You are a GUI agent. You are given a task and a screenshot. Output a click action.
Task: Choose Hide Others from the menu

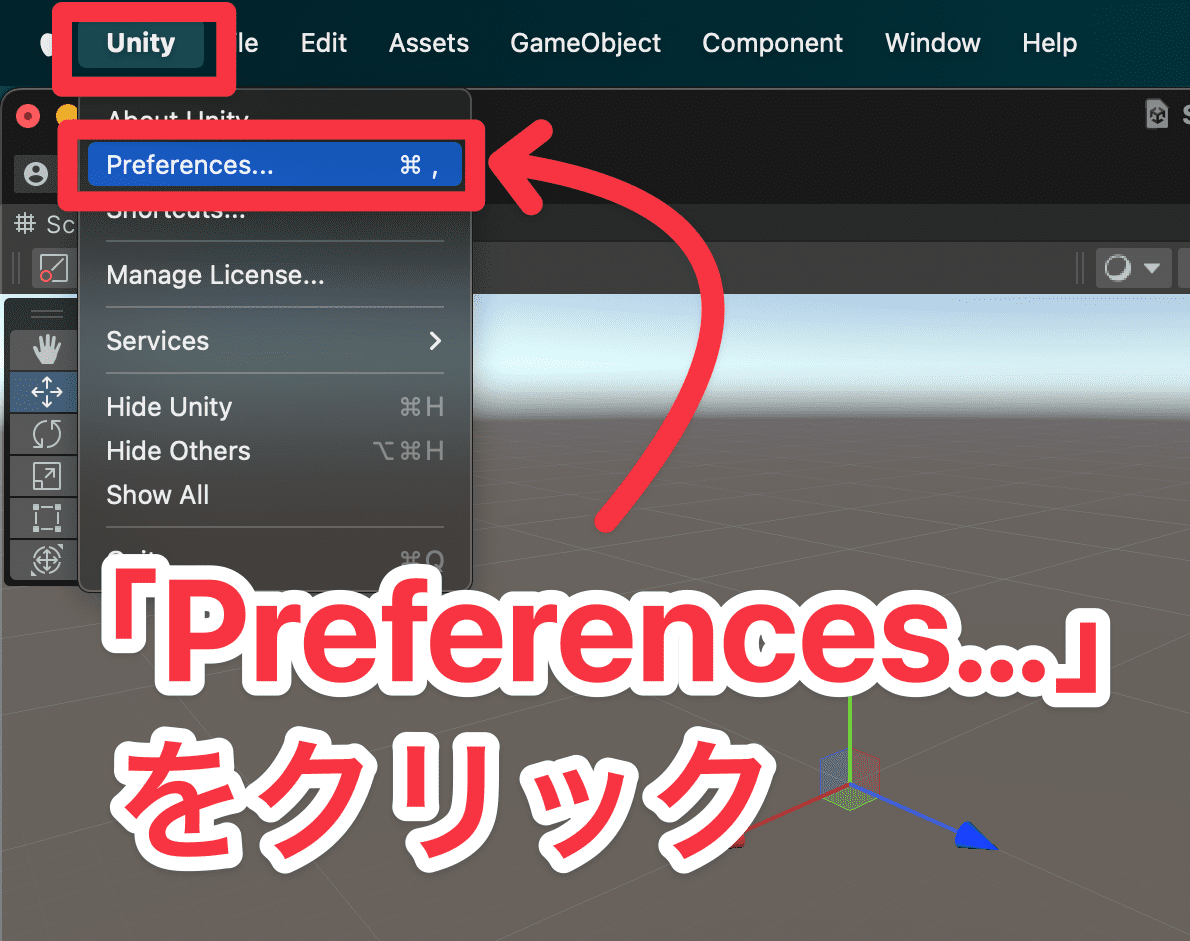click(178, 451)
